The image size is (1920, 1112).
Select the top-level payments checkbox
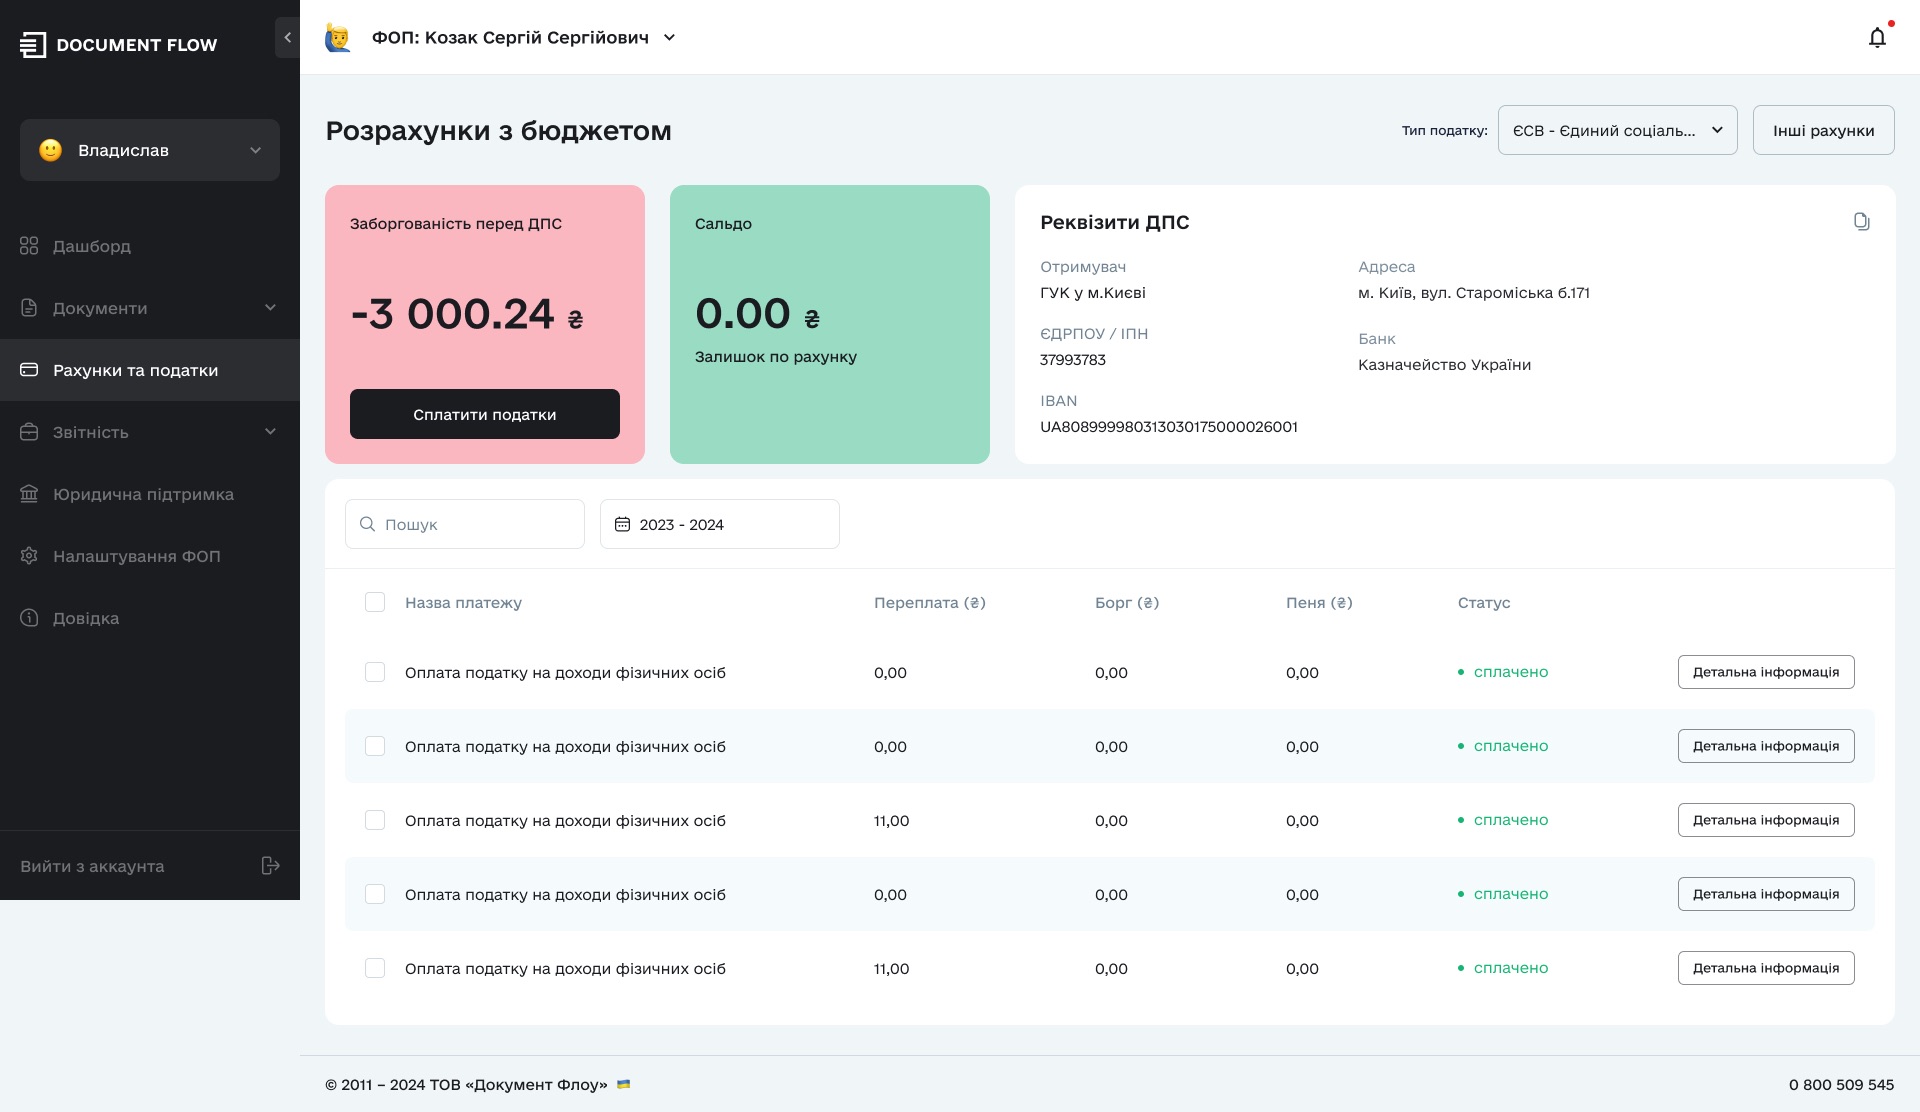[374, 602]
